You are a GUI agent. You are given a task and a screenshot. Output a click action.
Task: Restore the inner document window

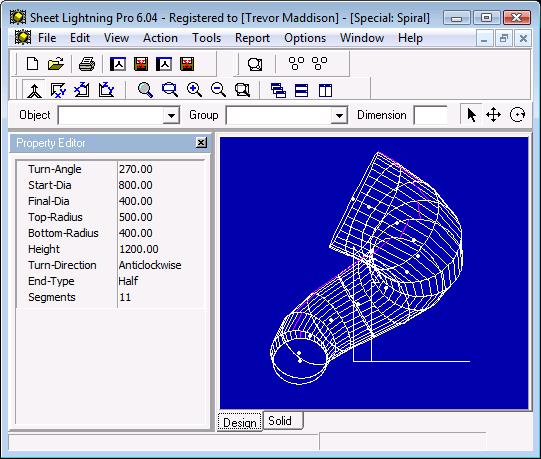[x=503, y=38]
